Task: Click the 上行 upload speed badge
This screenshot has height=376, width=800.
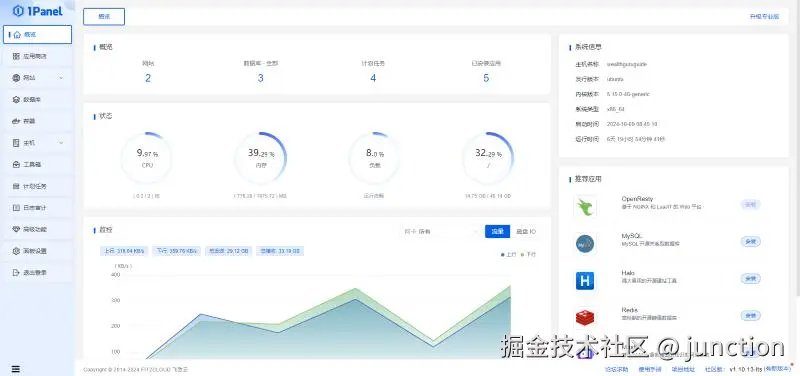Action: tap(124, 251)
